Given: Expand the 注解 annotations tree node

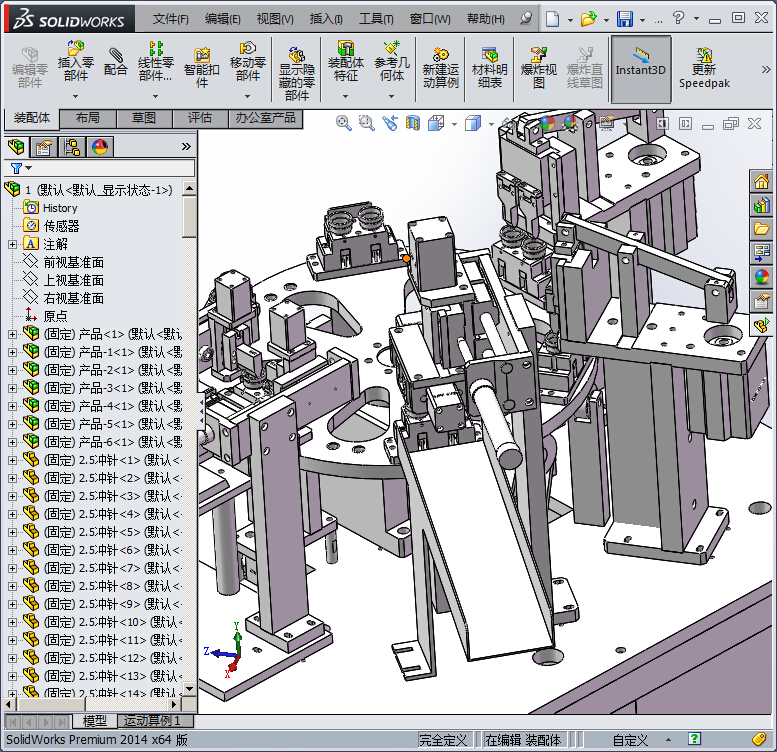Looking at the screenshot, I should coord(12,244).
